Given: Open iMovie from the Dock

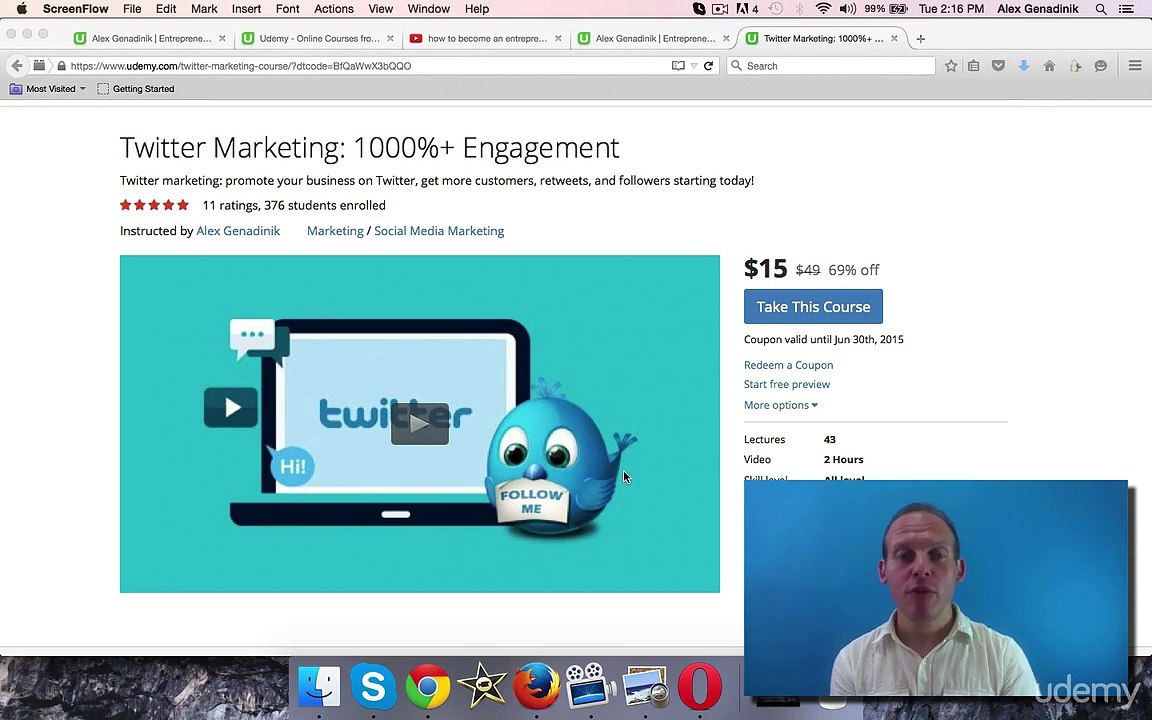Looking at the screenshot, I should click(482, 687).
